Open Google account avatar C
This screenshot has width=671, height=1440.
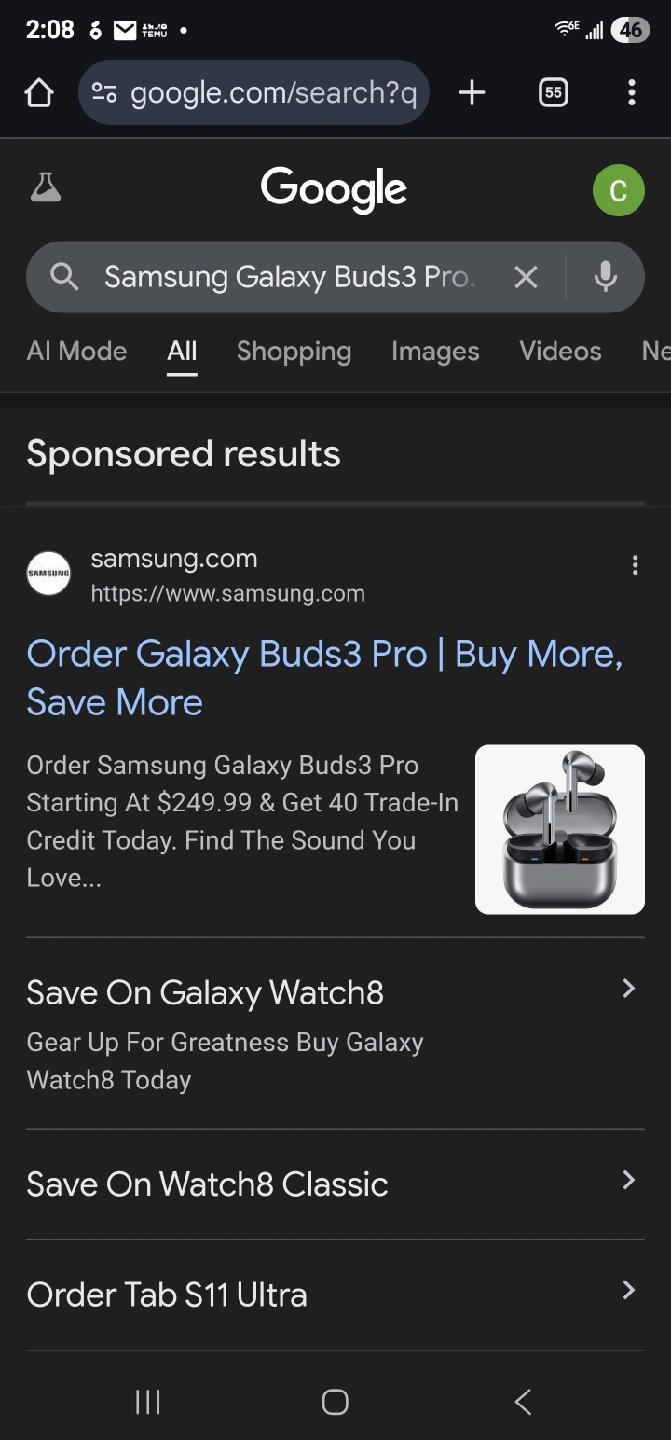(x=618, y=190)
